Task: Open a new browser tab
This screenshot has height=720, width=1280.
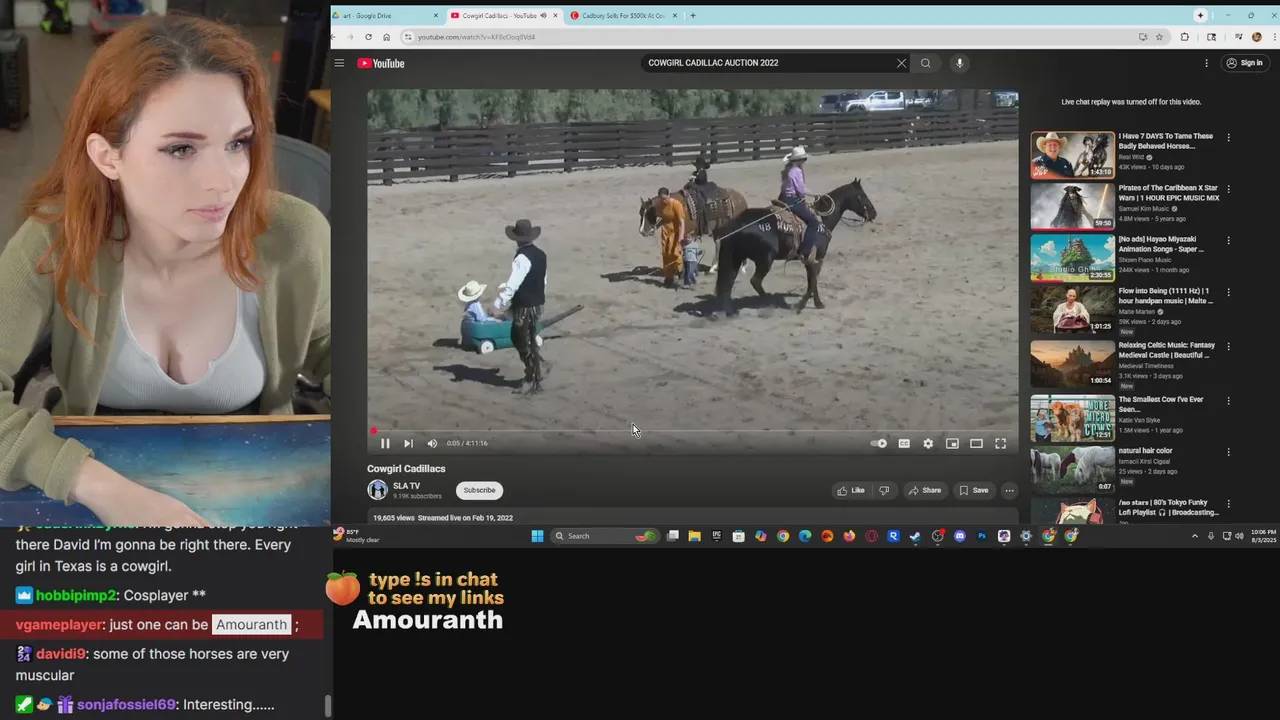Action: click(693, 15)
